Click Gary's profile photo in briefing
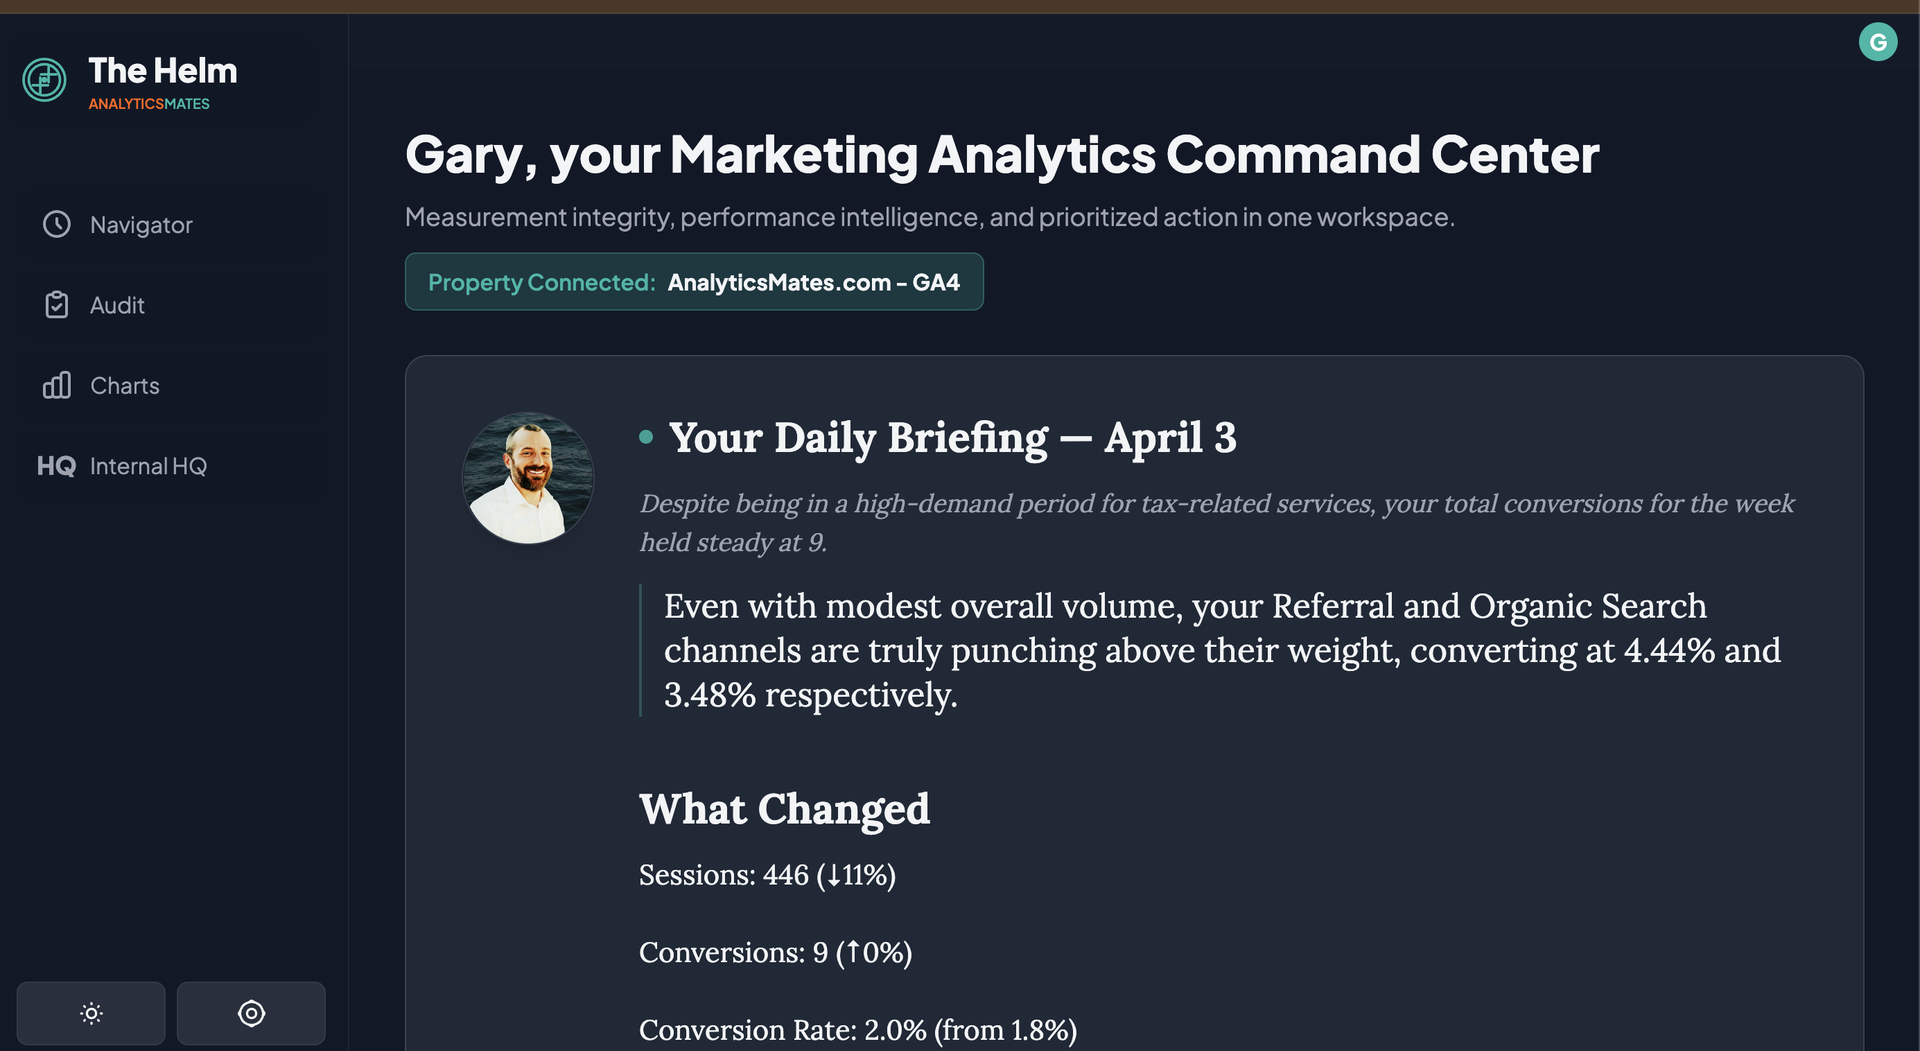This screenshot has width=1920, height=1051. pos(528,478)
